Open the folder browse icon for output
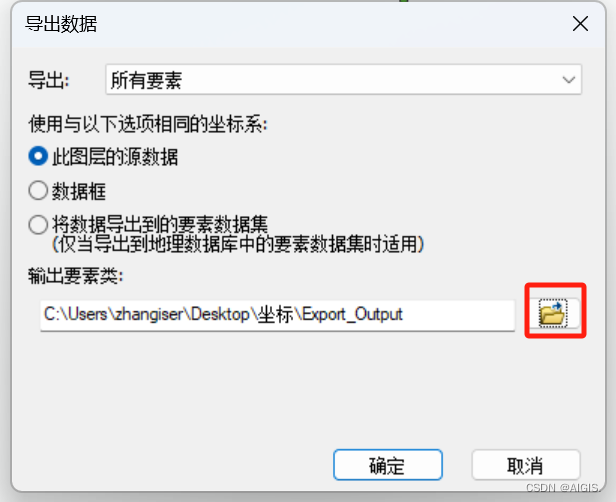The image size is (616, 502). tap(554, 313)
